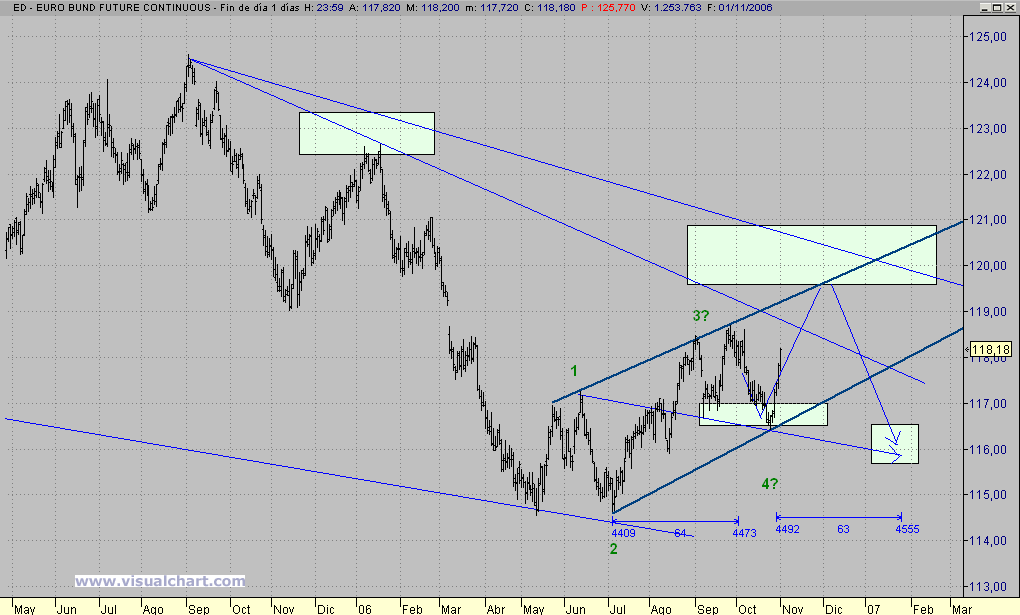Close the Euro Bund chart window

1009,7
